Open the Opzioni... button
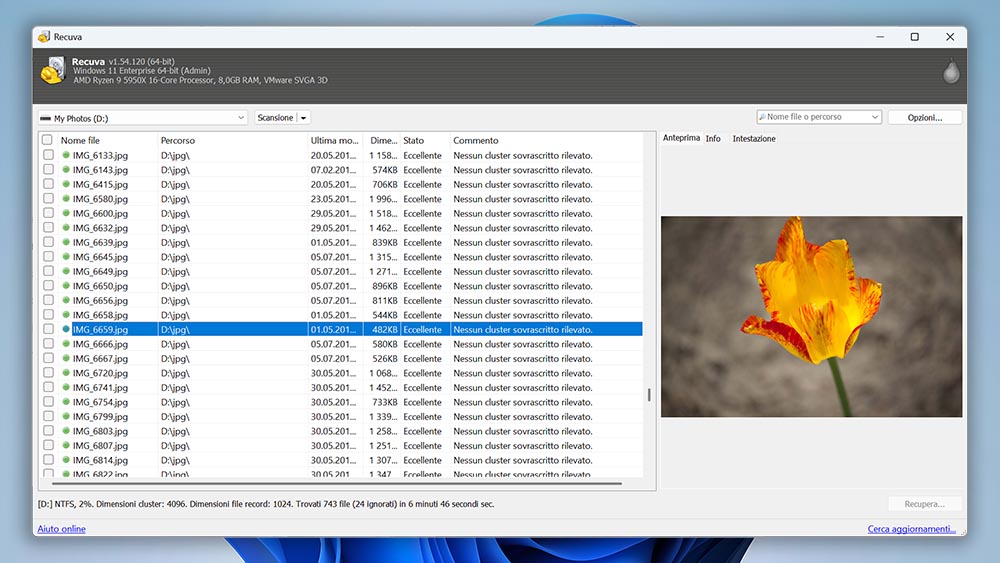 [x=925, y=117]
